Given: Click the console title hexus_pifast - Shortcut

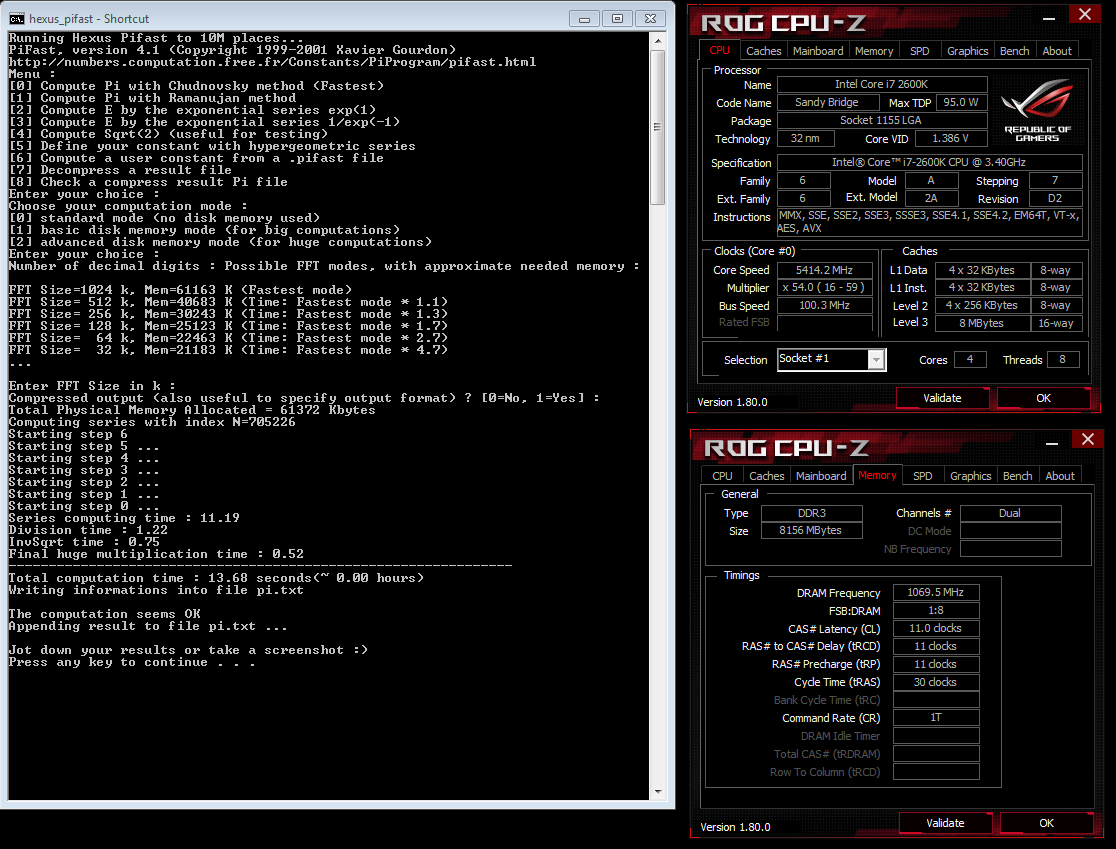Looking at the screenshot, I should (x=89, y=19).
